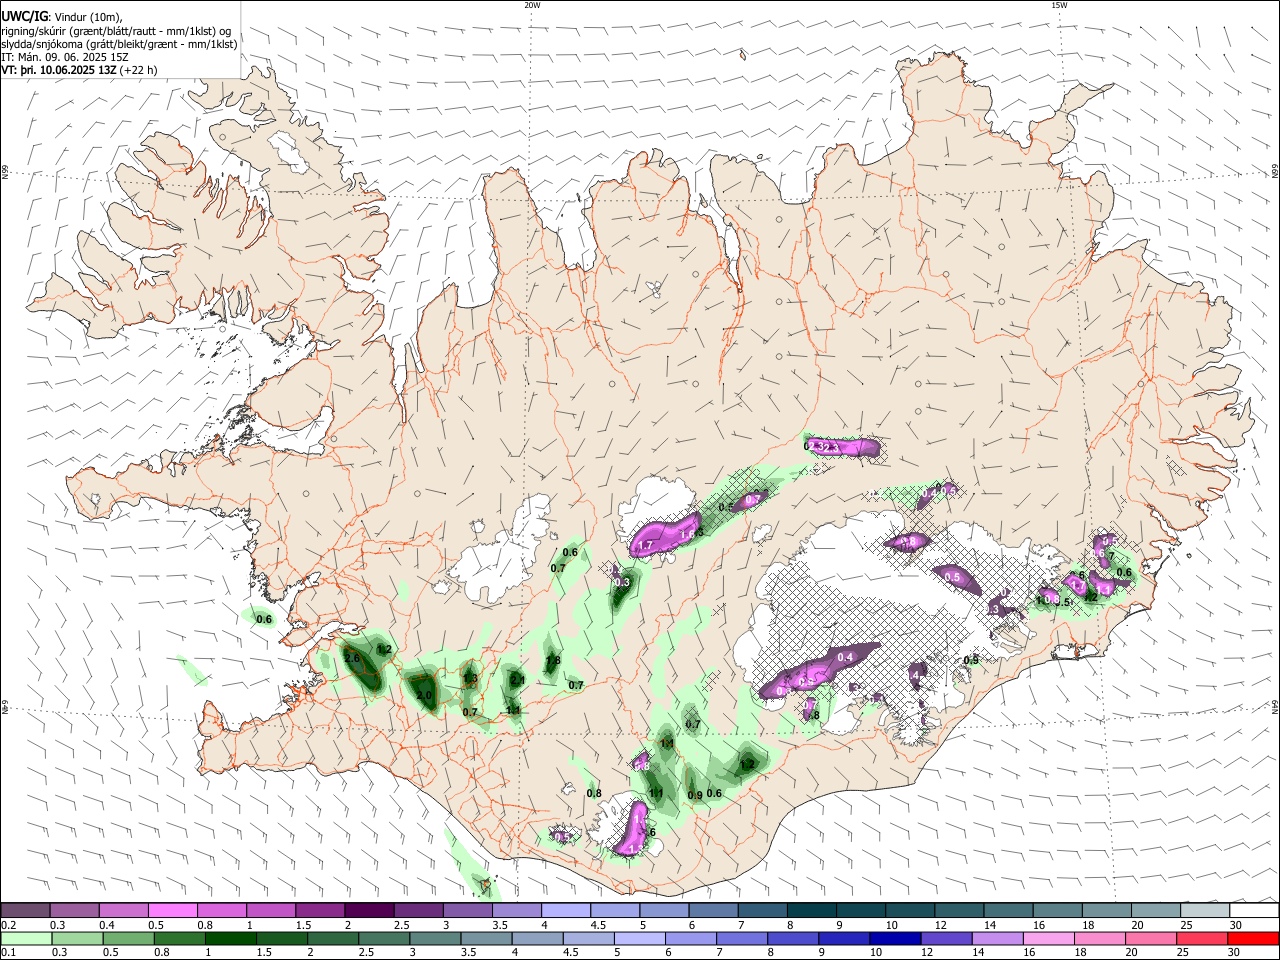1280x960 pixels.
Task: Pick the deep blue 10 rain legend swatch
Action: click(895, 939)
